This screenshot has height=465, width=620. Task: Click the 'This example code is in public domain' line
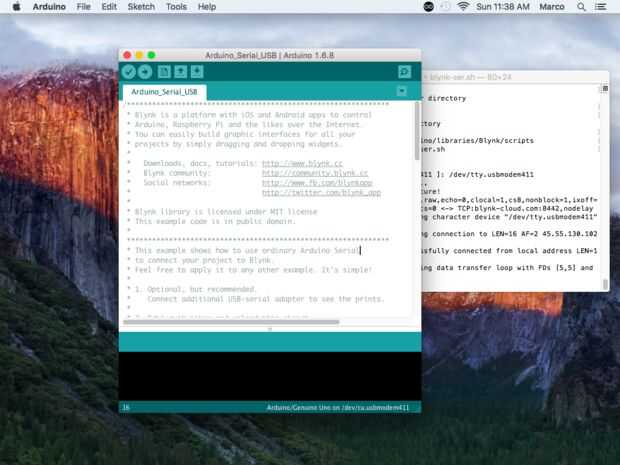[x=215, y=221]
